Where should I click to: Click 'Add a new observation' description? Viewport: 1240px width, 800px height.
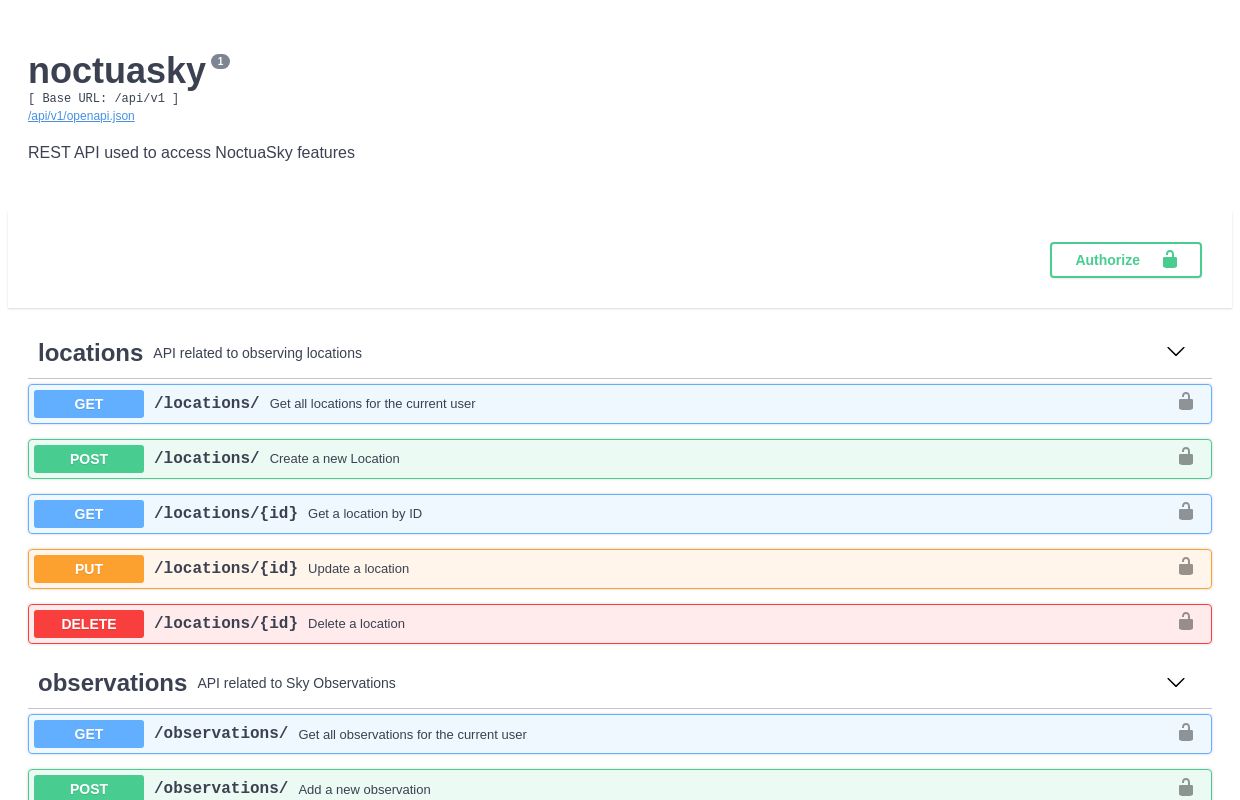364,790
